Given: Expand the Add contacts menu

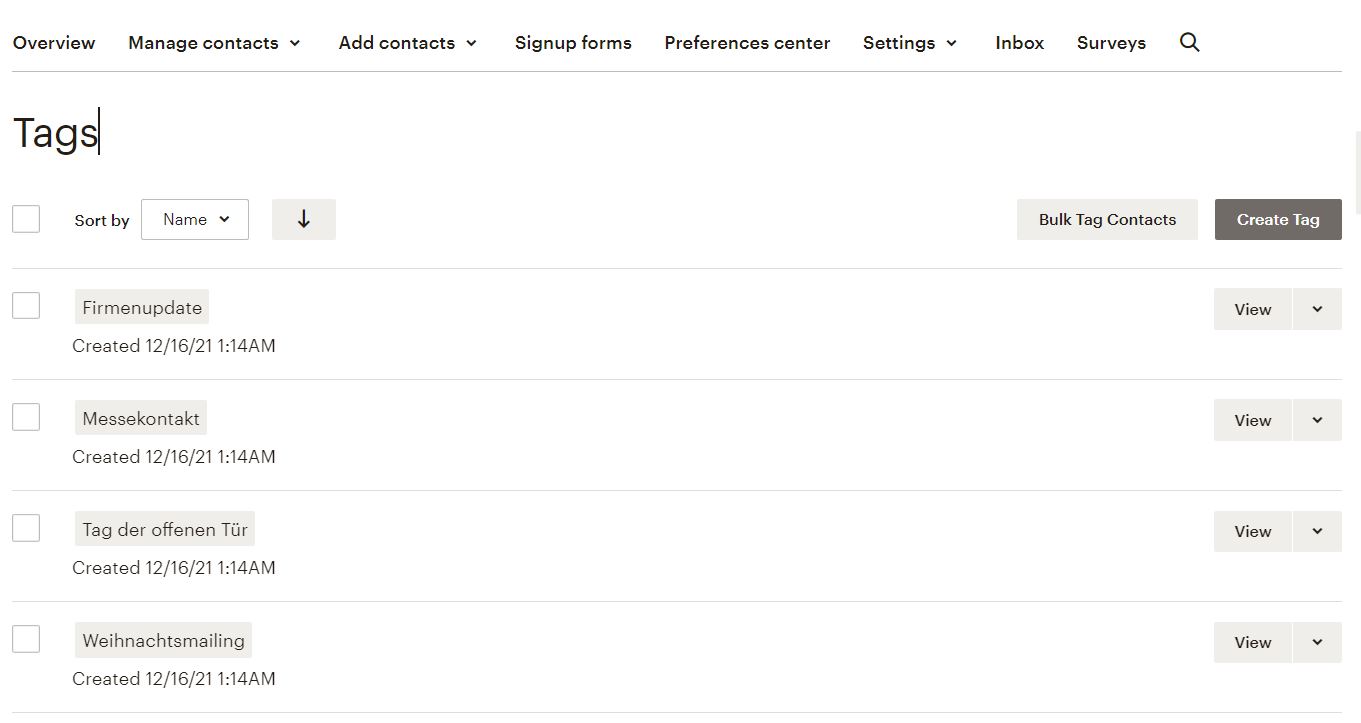Looking at the screenshot, I should point(408,43).
